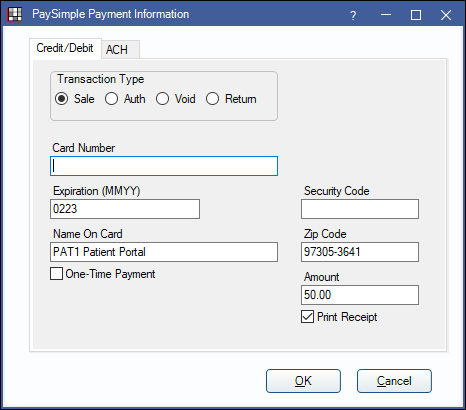Click the Card Number label
This screenshot has height=410, width=466.
(x=84, y=148)
